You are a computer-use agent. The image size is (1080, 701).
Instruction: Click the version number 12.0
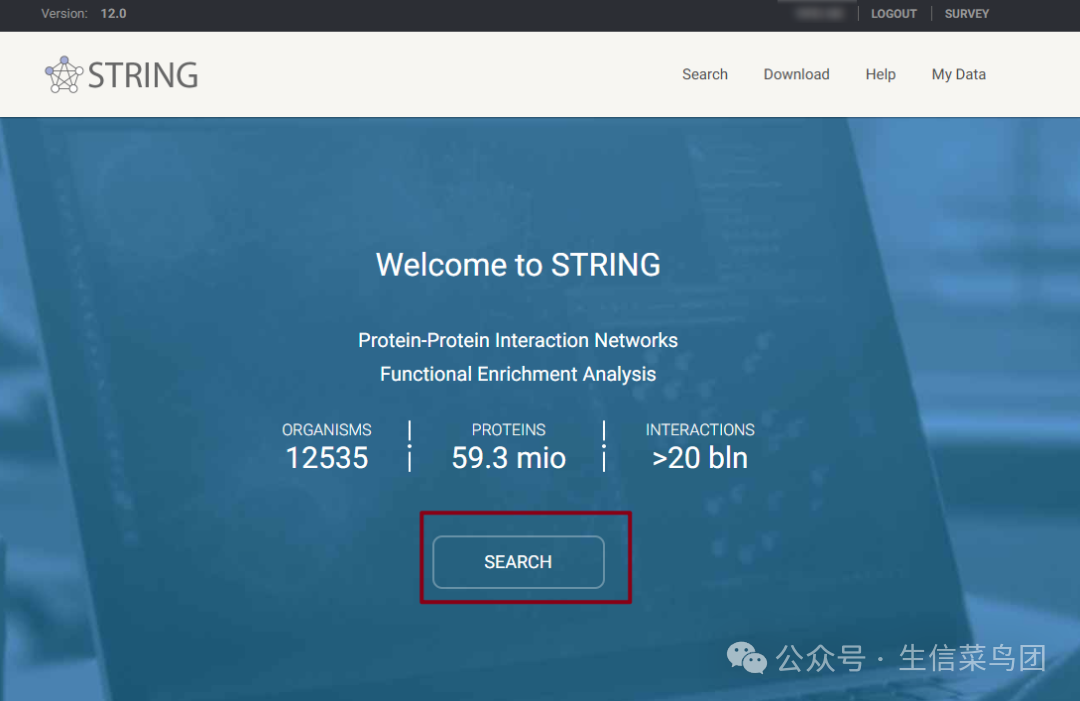(113, 14)
